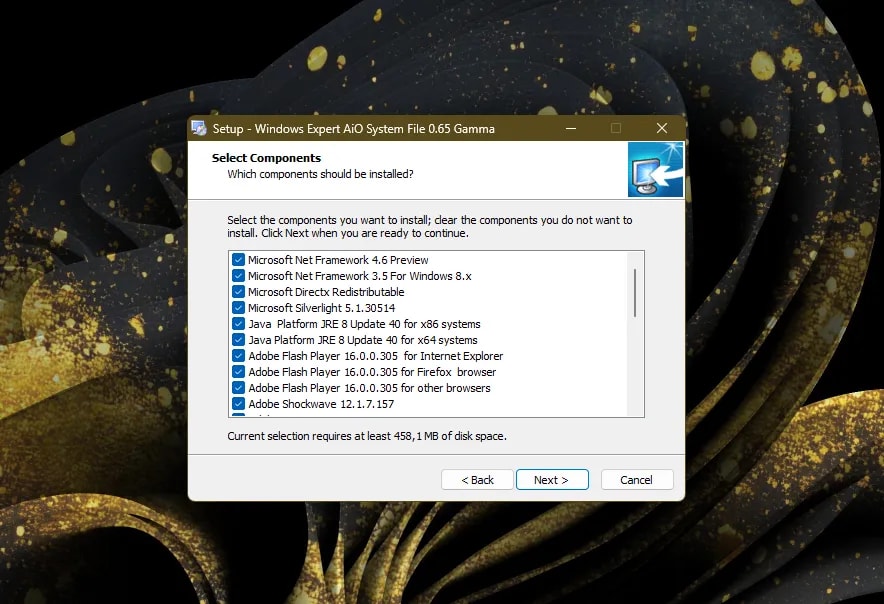Image resolution: width=884 pixels, height=604 pixels.
Task: Cancel the setup wizard
Action: pos(637,480)
